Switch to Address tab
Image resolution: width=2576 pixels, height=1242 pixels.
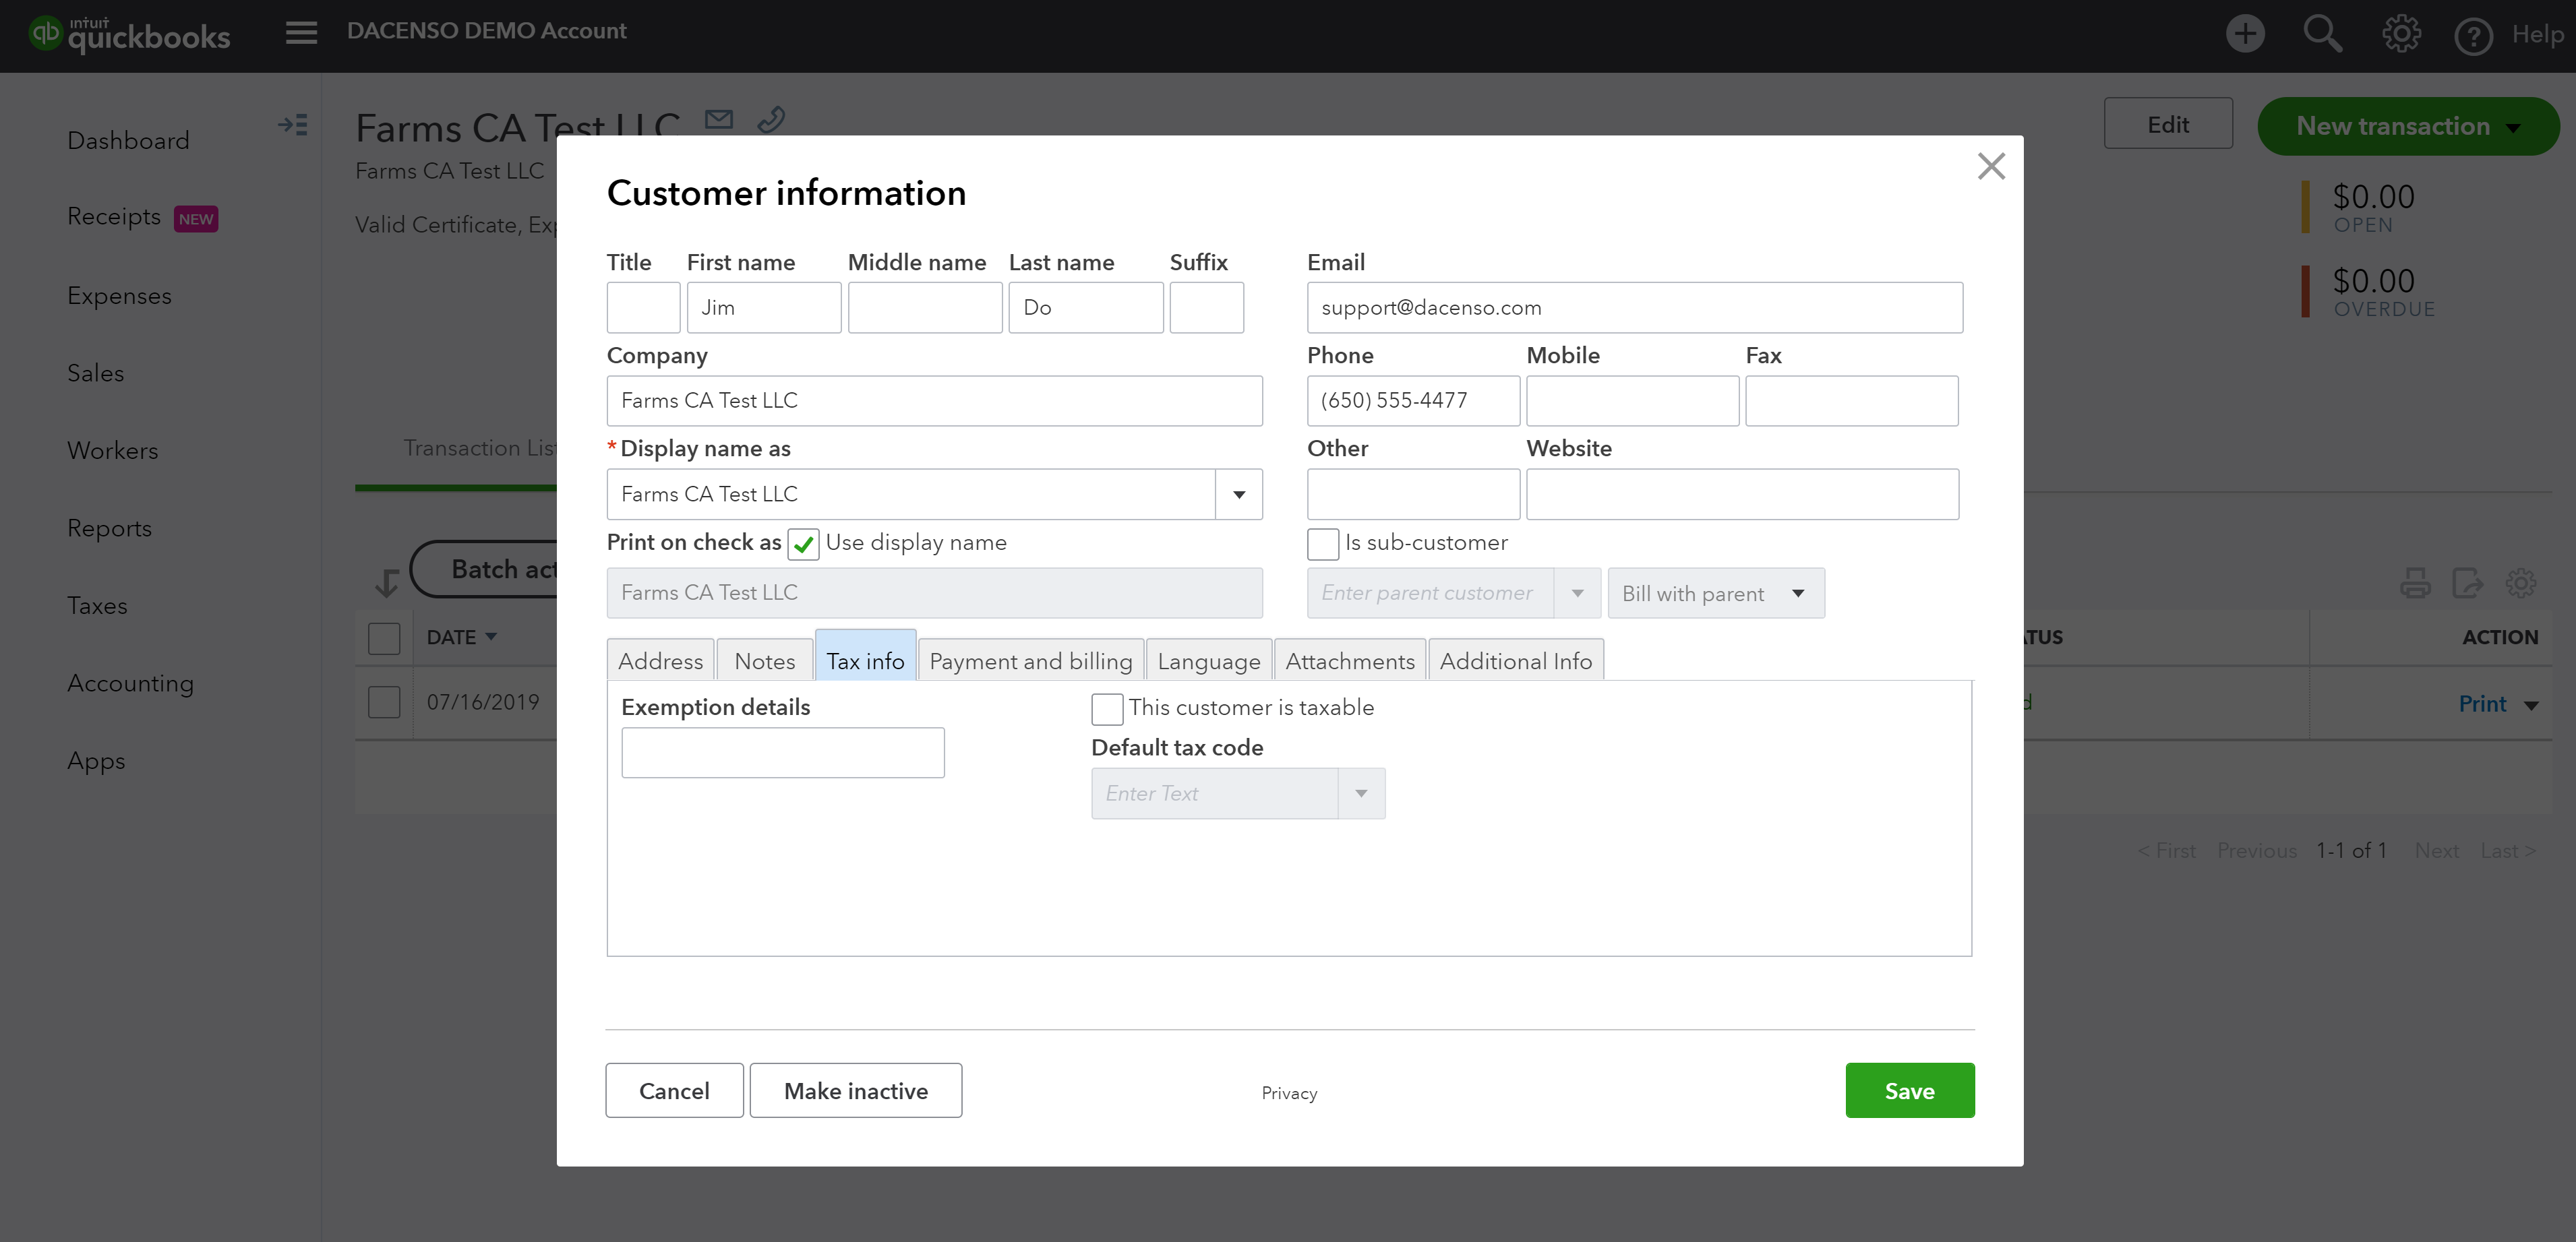click(660, 661)
